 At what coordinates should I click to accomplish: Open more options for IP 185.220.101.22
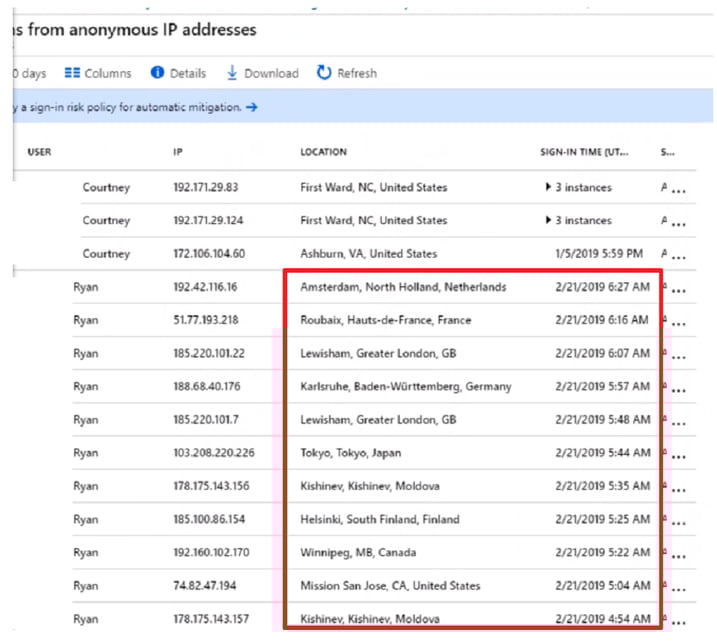tap(679, 358)
